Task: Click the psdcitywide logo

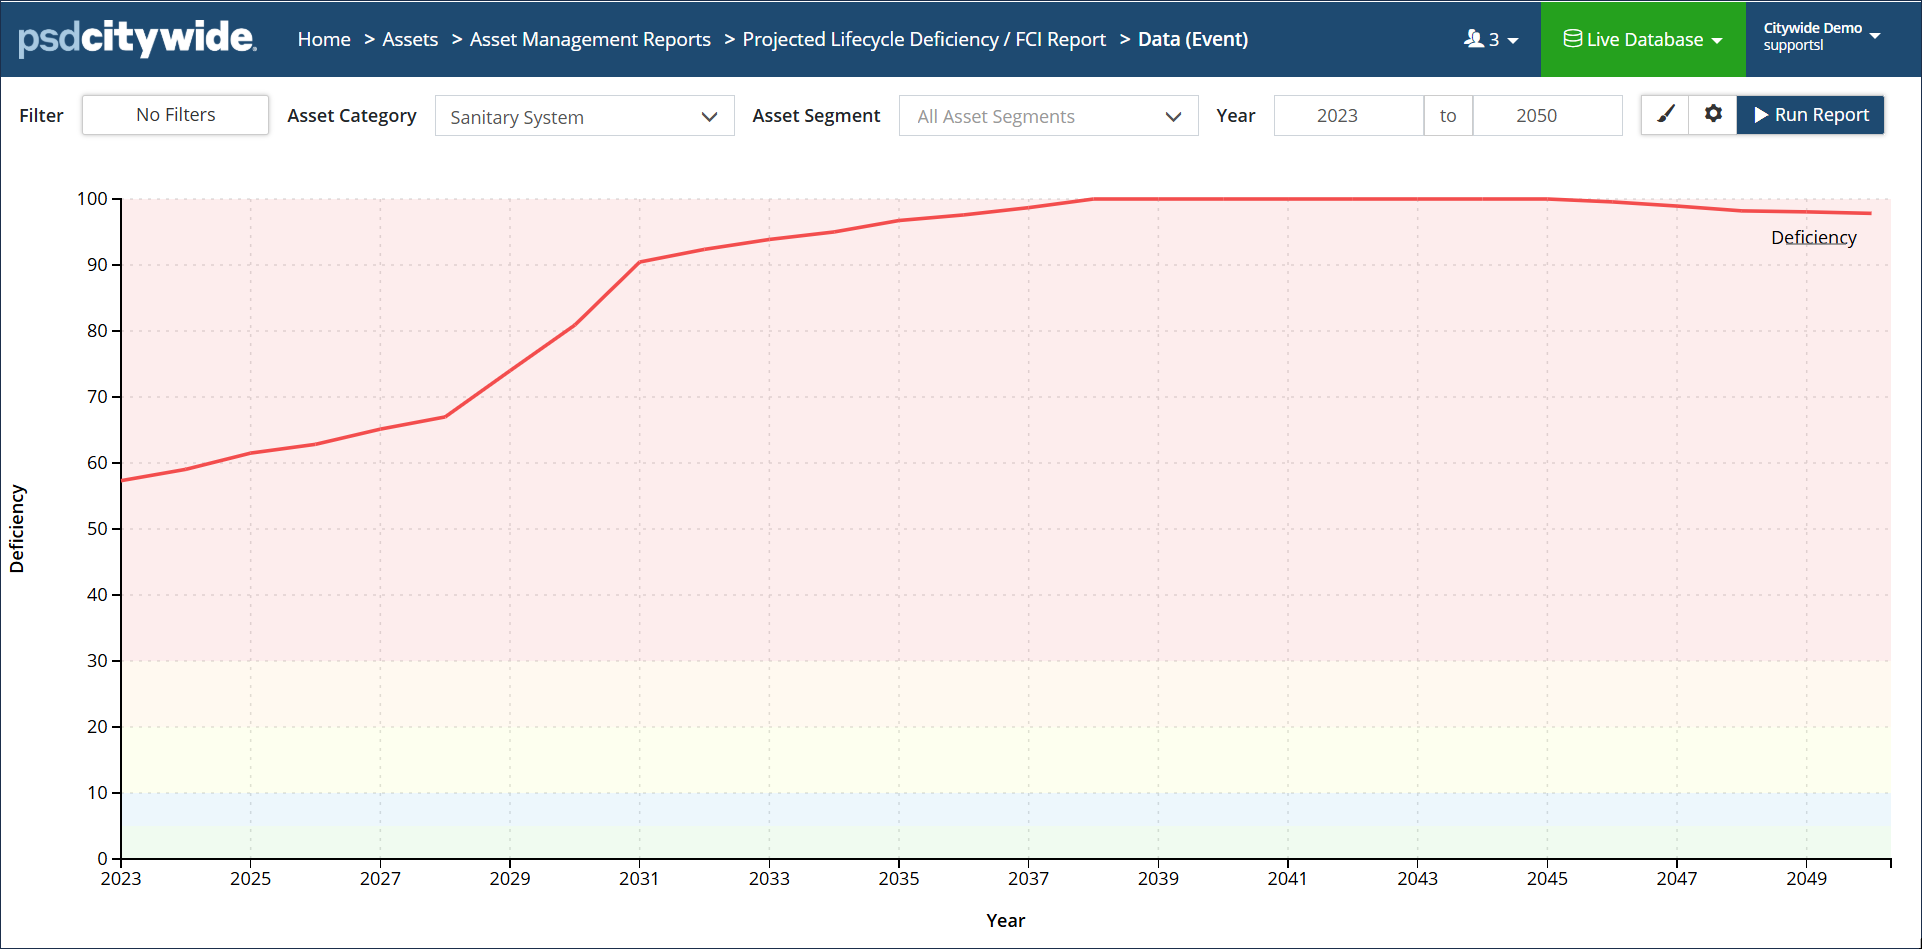Action: click(137, 39)
